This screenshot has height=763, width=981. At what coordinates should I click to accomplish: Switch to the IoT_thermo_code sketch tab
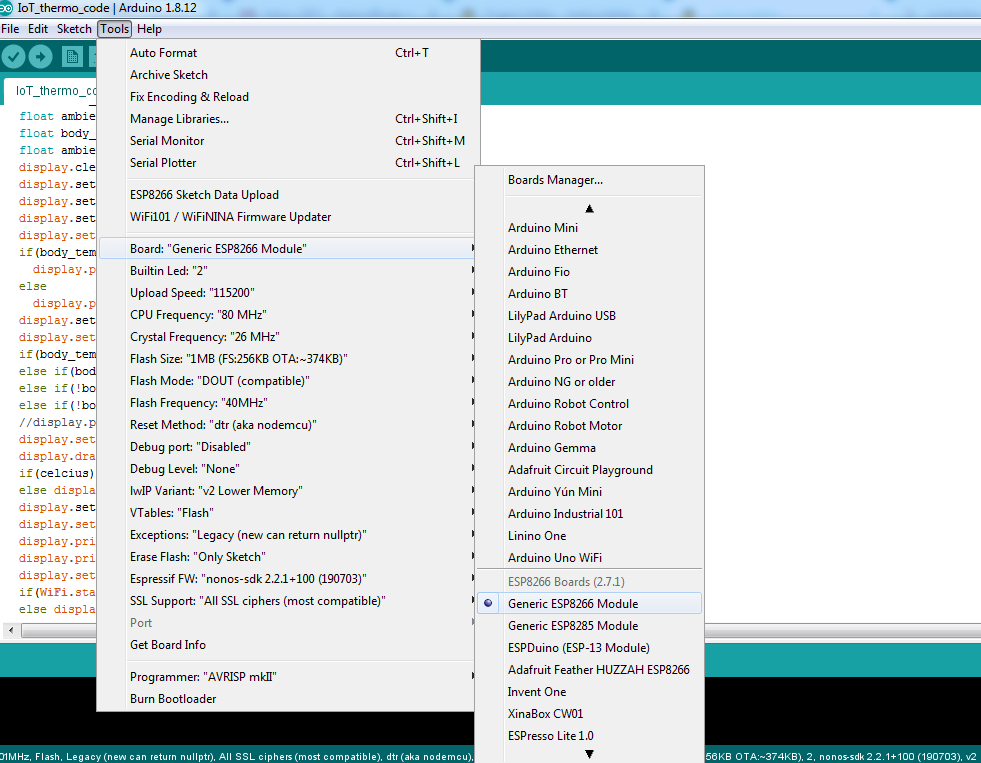pyautogui.click(x=51, y=91)
